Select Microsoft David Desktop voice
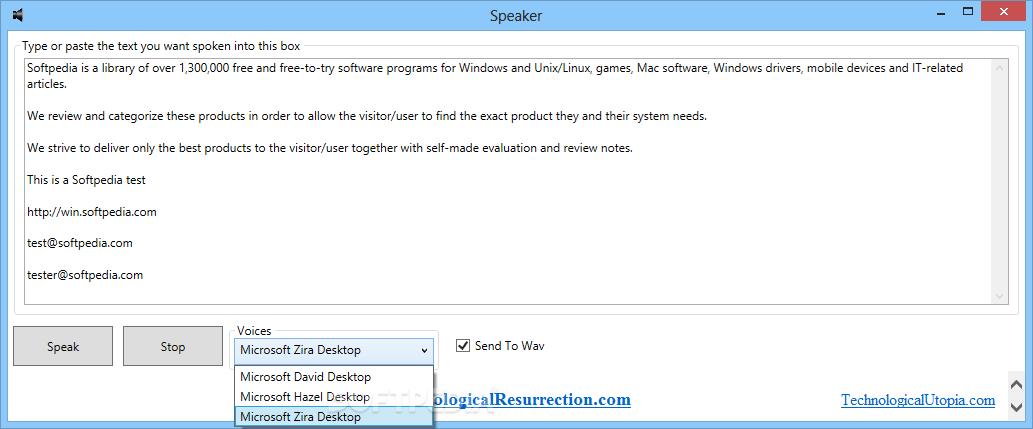Image resolution: width=1033 pixels, height=429 pixels. coord(334,377)
